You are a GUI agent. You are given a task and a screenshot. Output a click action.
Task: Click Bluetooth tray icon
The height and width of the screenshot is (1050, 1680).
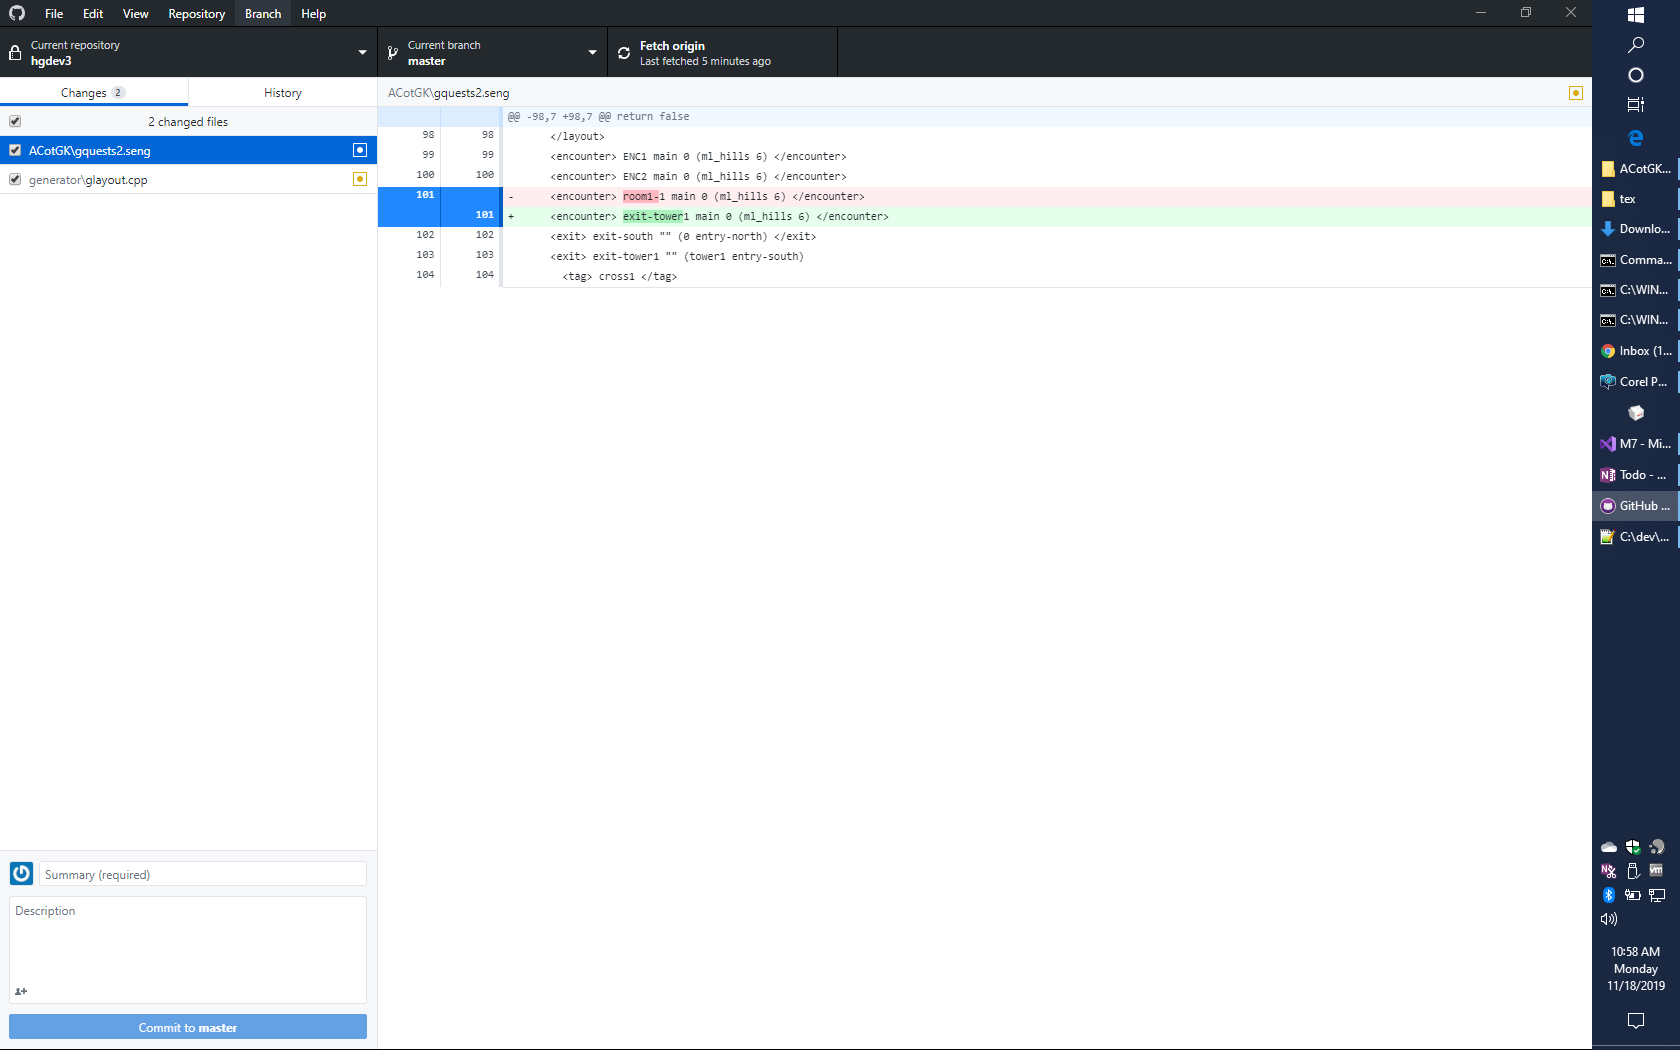click(1609, 895)
